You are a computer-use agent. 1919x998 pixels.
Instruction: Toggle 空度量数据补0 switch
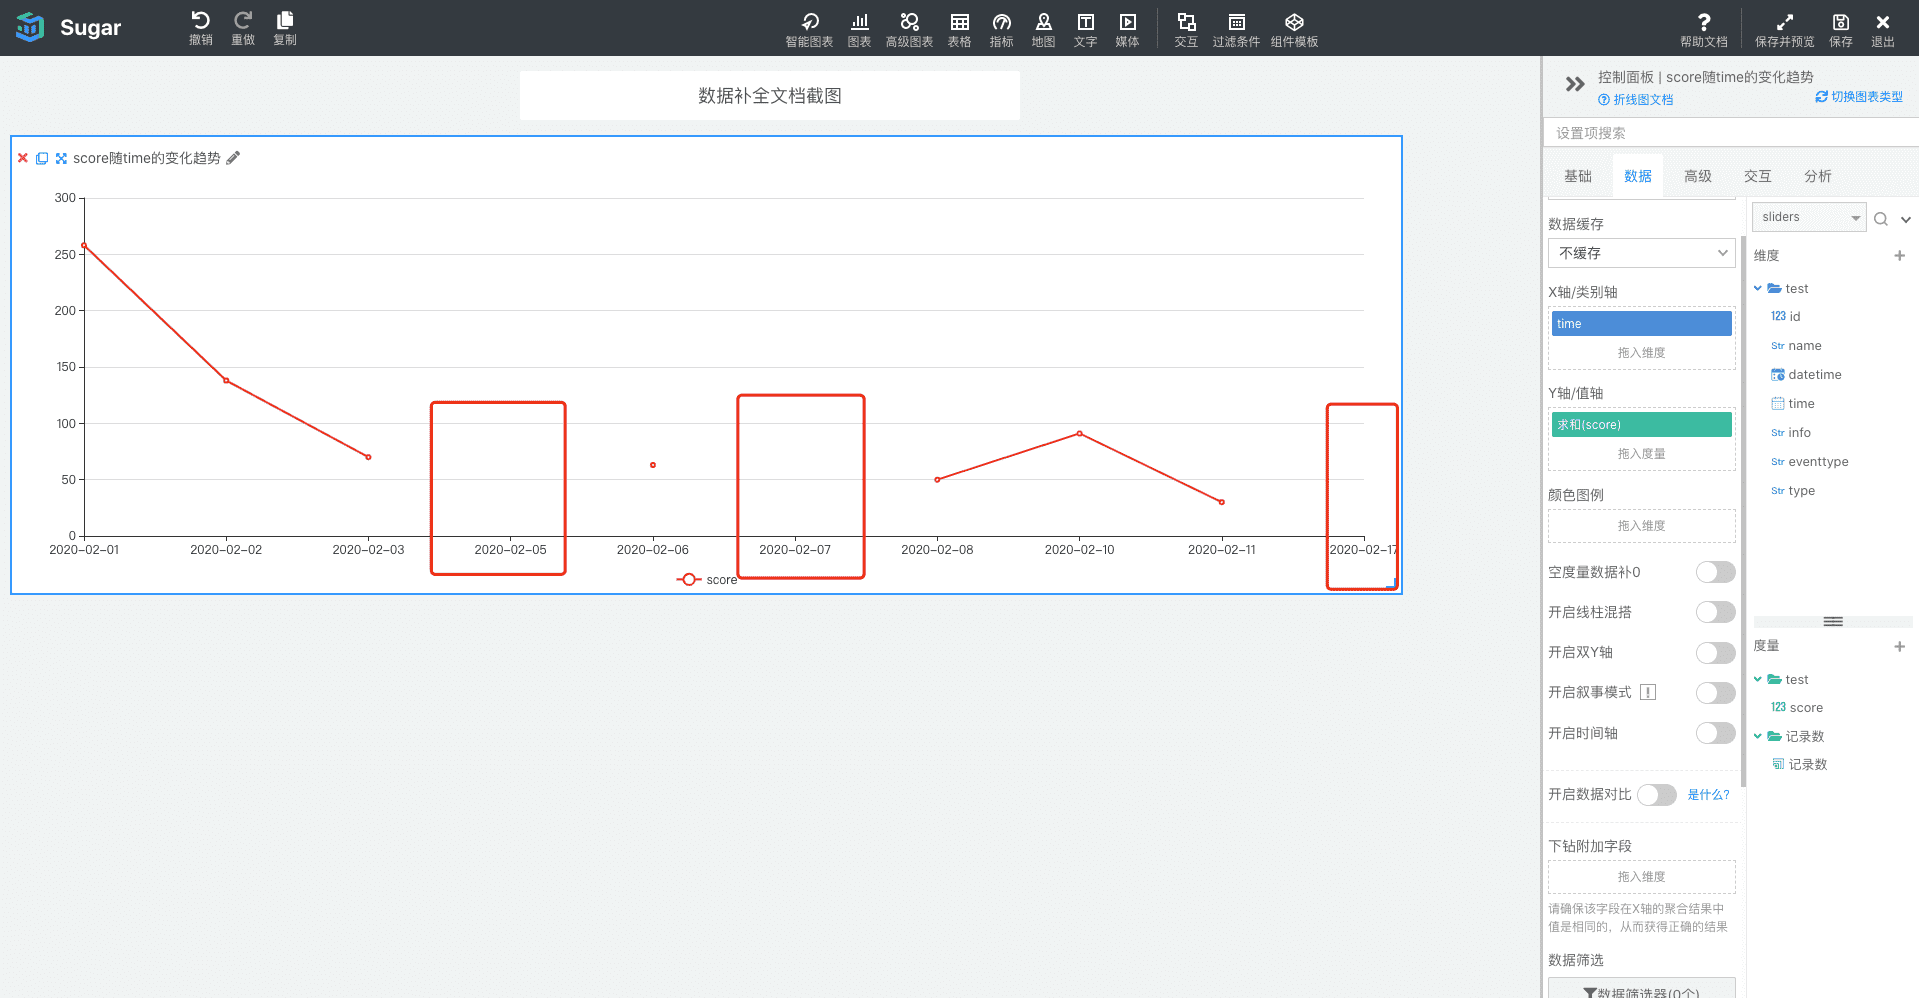[x=1715, y=572]
